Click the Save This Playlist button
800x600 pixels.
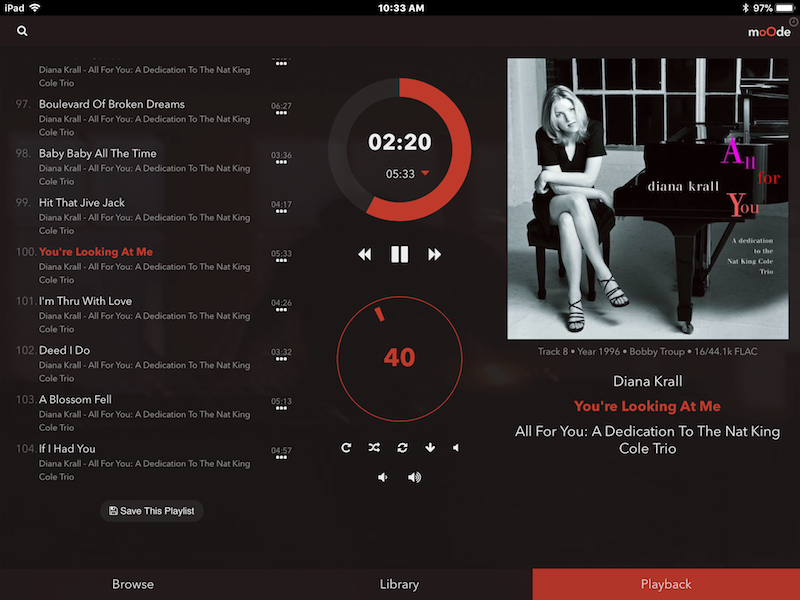152,511
